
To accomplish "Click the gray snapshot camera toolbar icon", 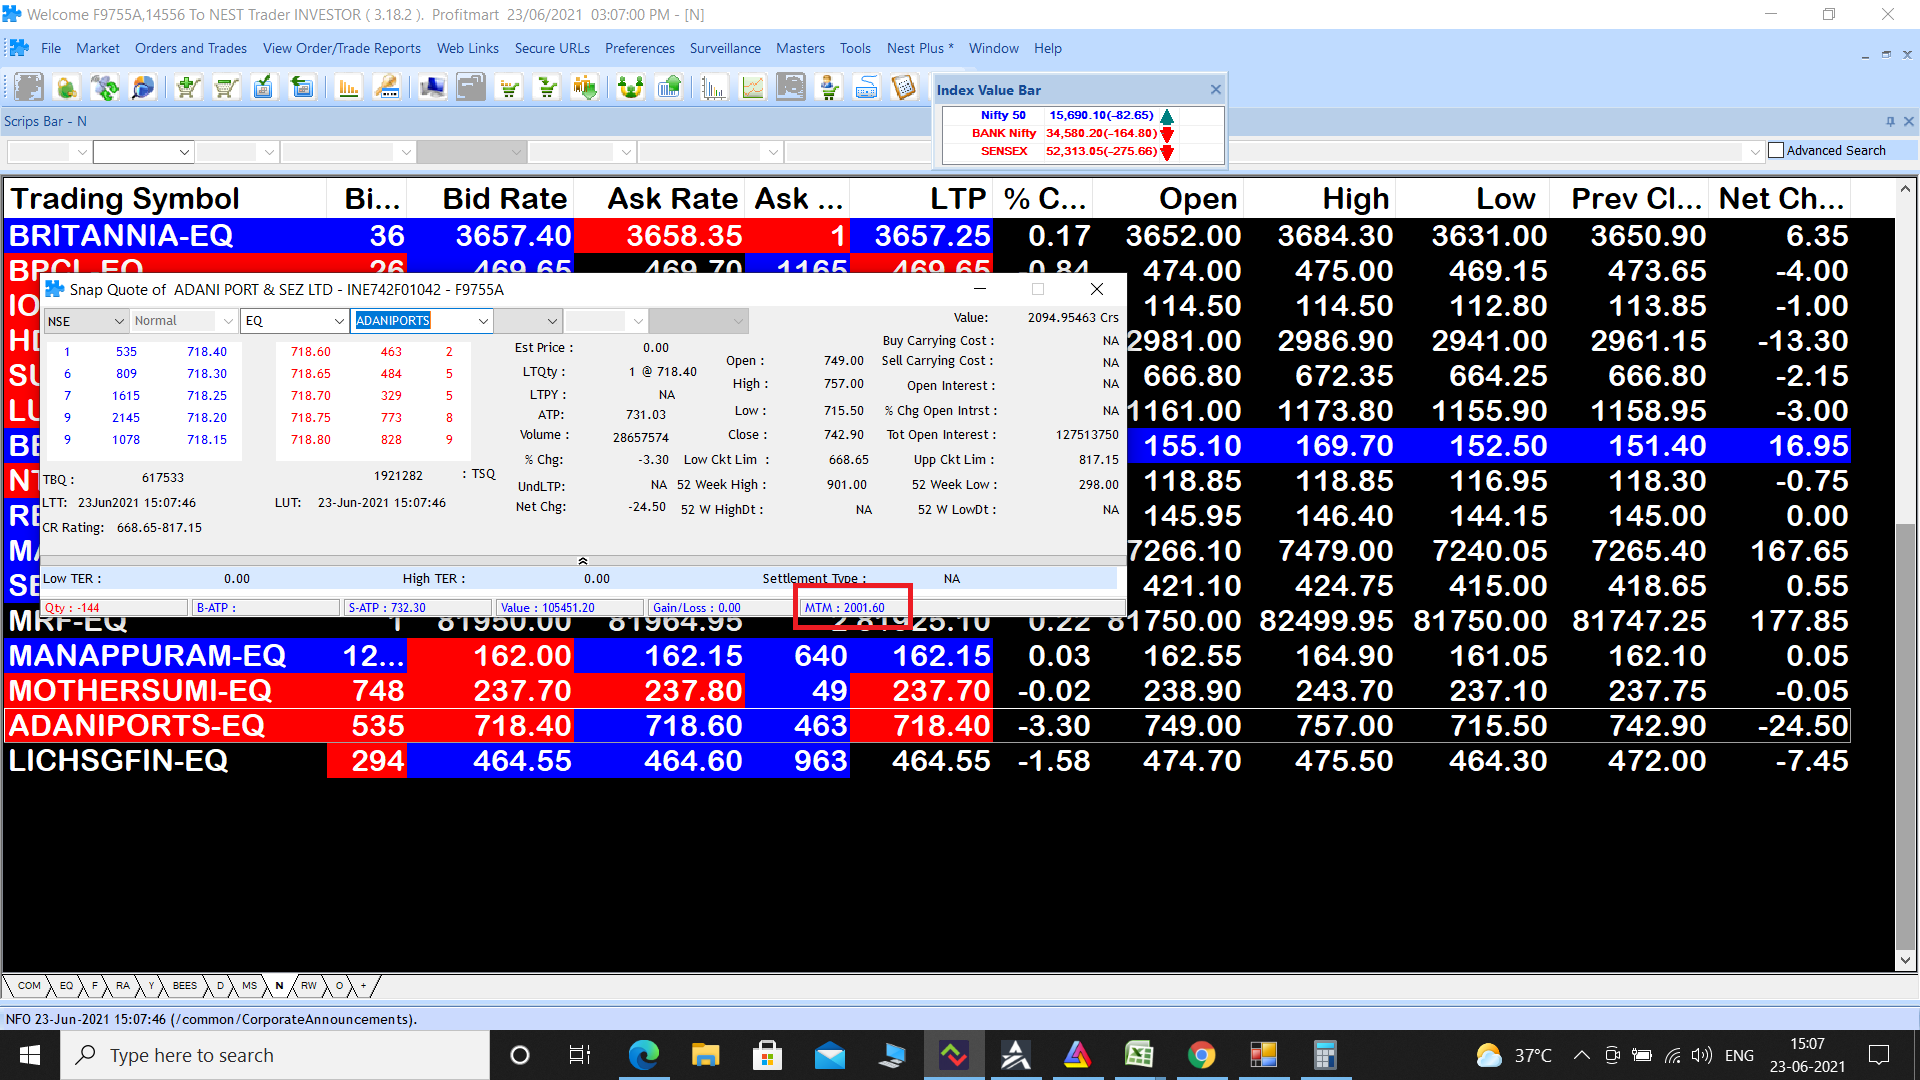I will point(791,88).
